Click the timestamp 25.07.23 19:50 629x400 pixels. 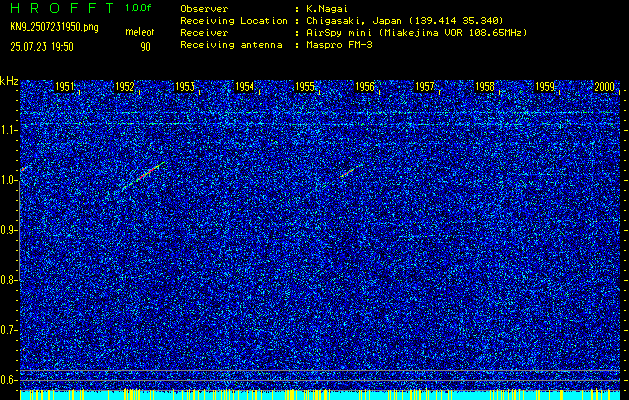click(x=42, y=47)
